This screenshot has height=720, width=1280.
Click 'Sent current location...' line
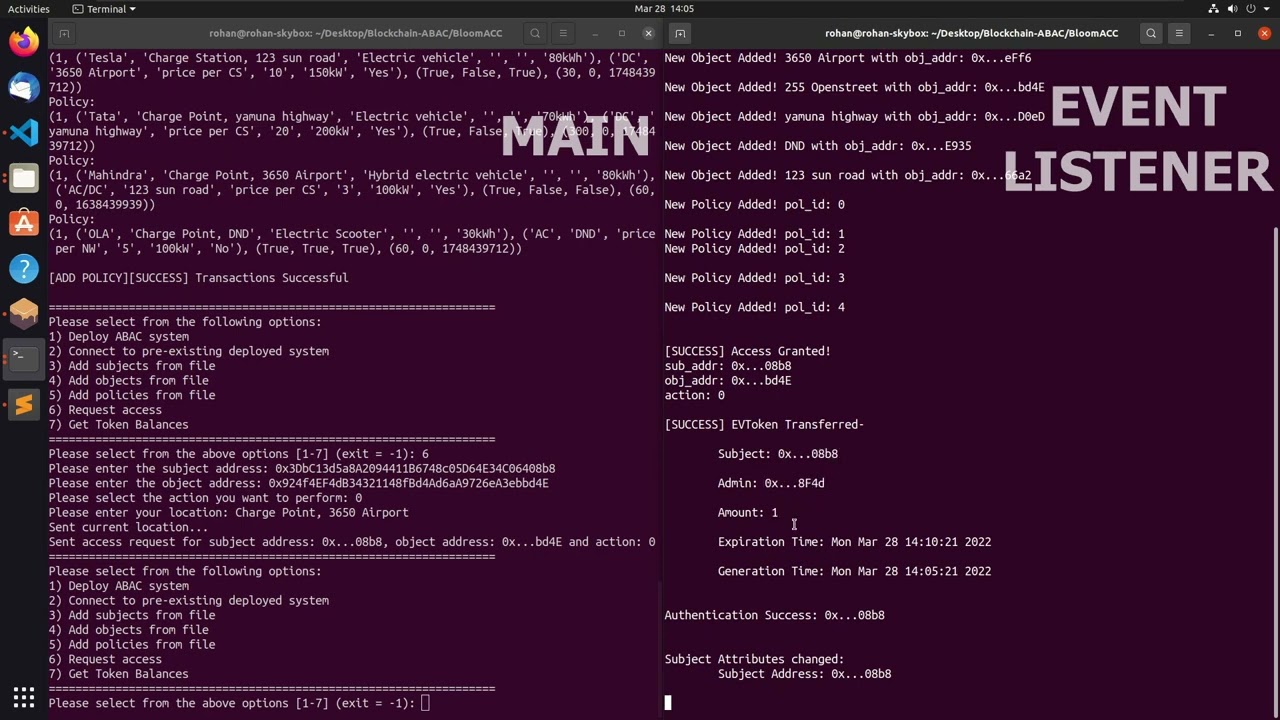(128, 527)
